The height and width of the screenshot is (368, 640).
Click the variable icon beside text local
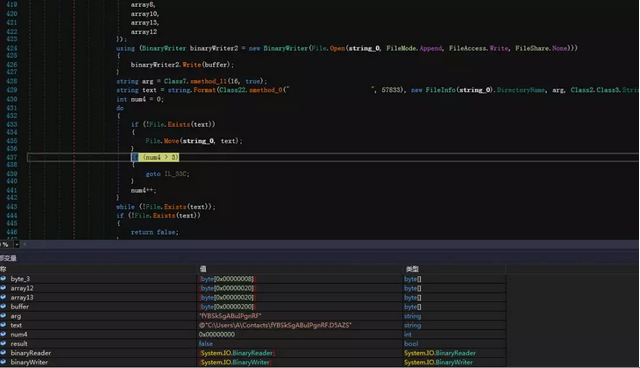[3, 325]
